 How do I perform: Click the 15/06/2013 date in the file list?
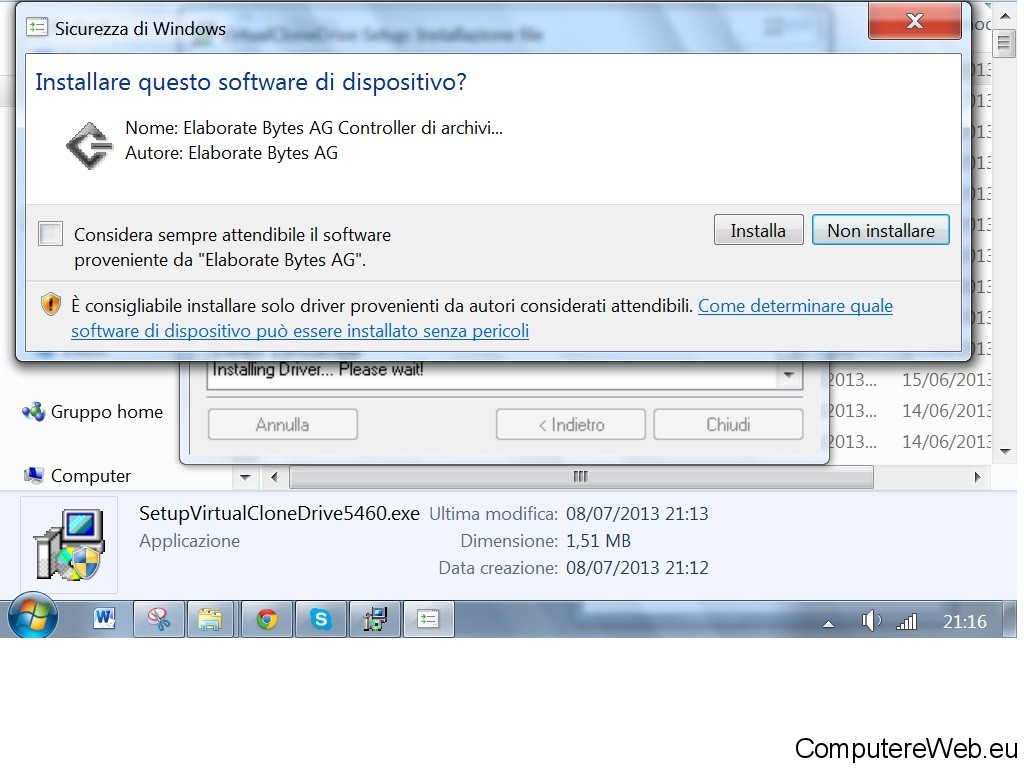click(x=946, y=379)
